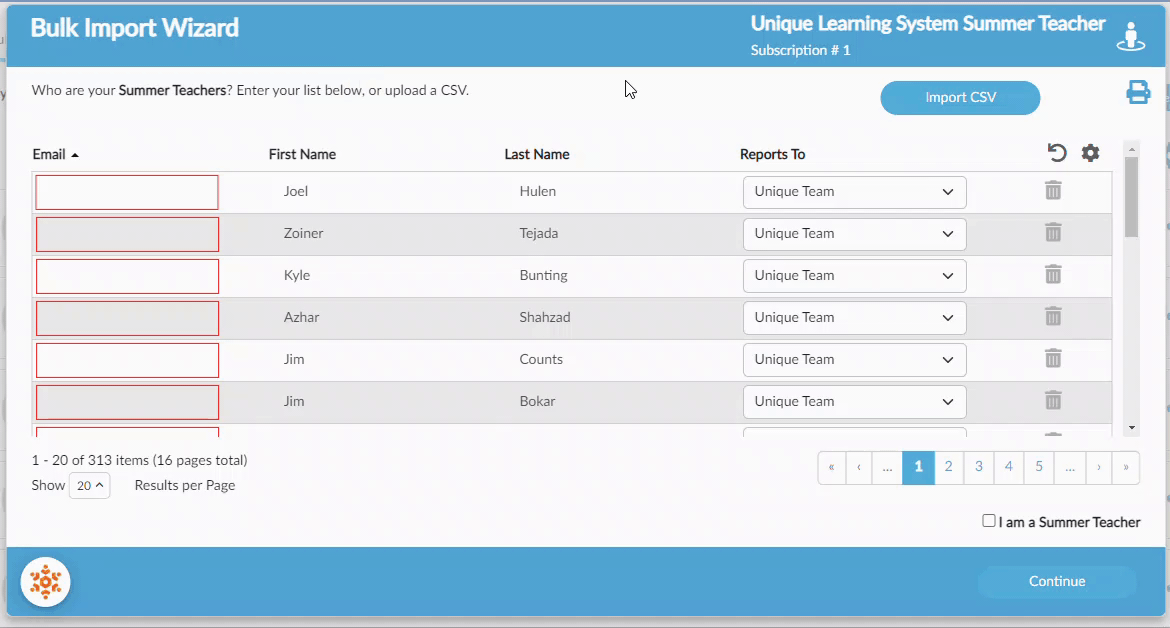The height and width of the screenshot is (628, 1170).
Task: Go to page 5 of results
Action: [x=1039, y=467]
